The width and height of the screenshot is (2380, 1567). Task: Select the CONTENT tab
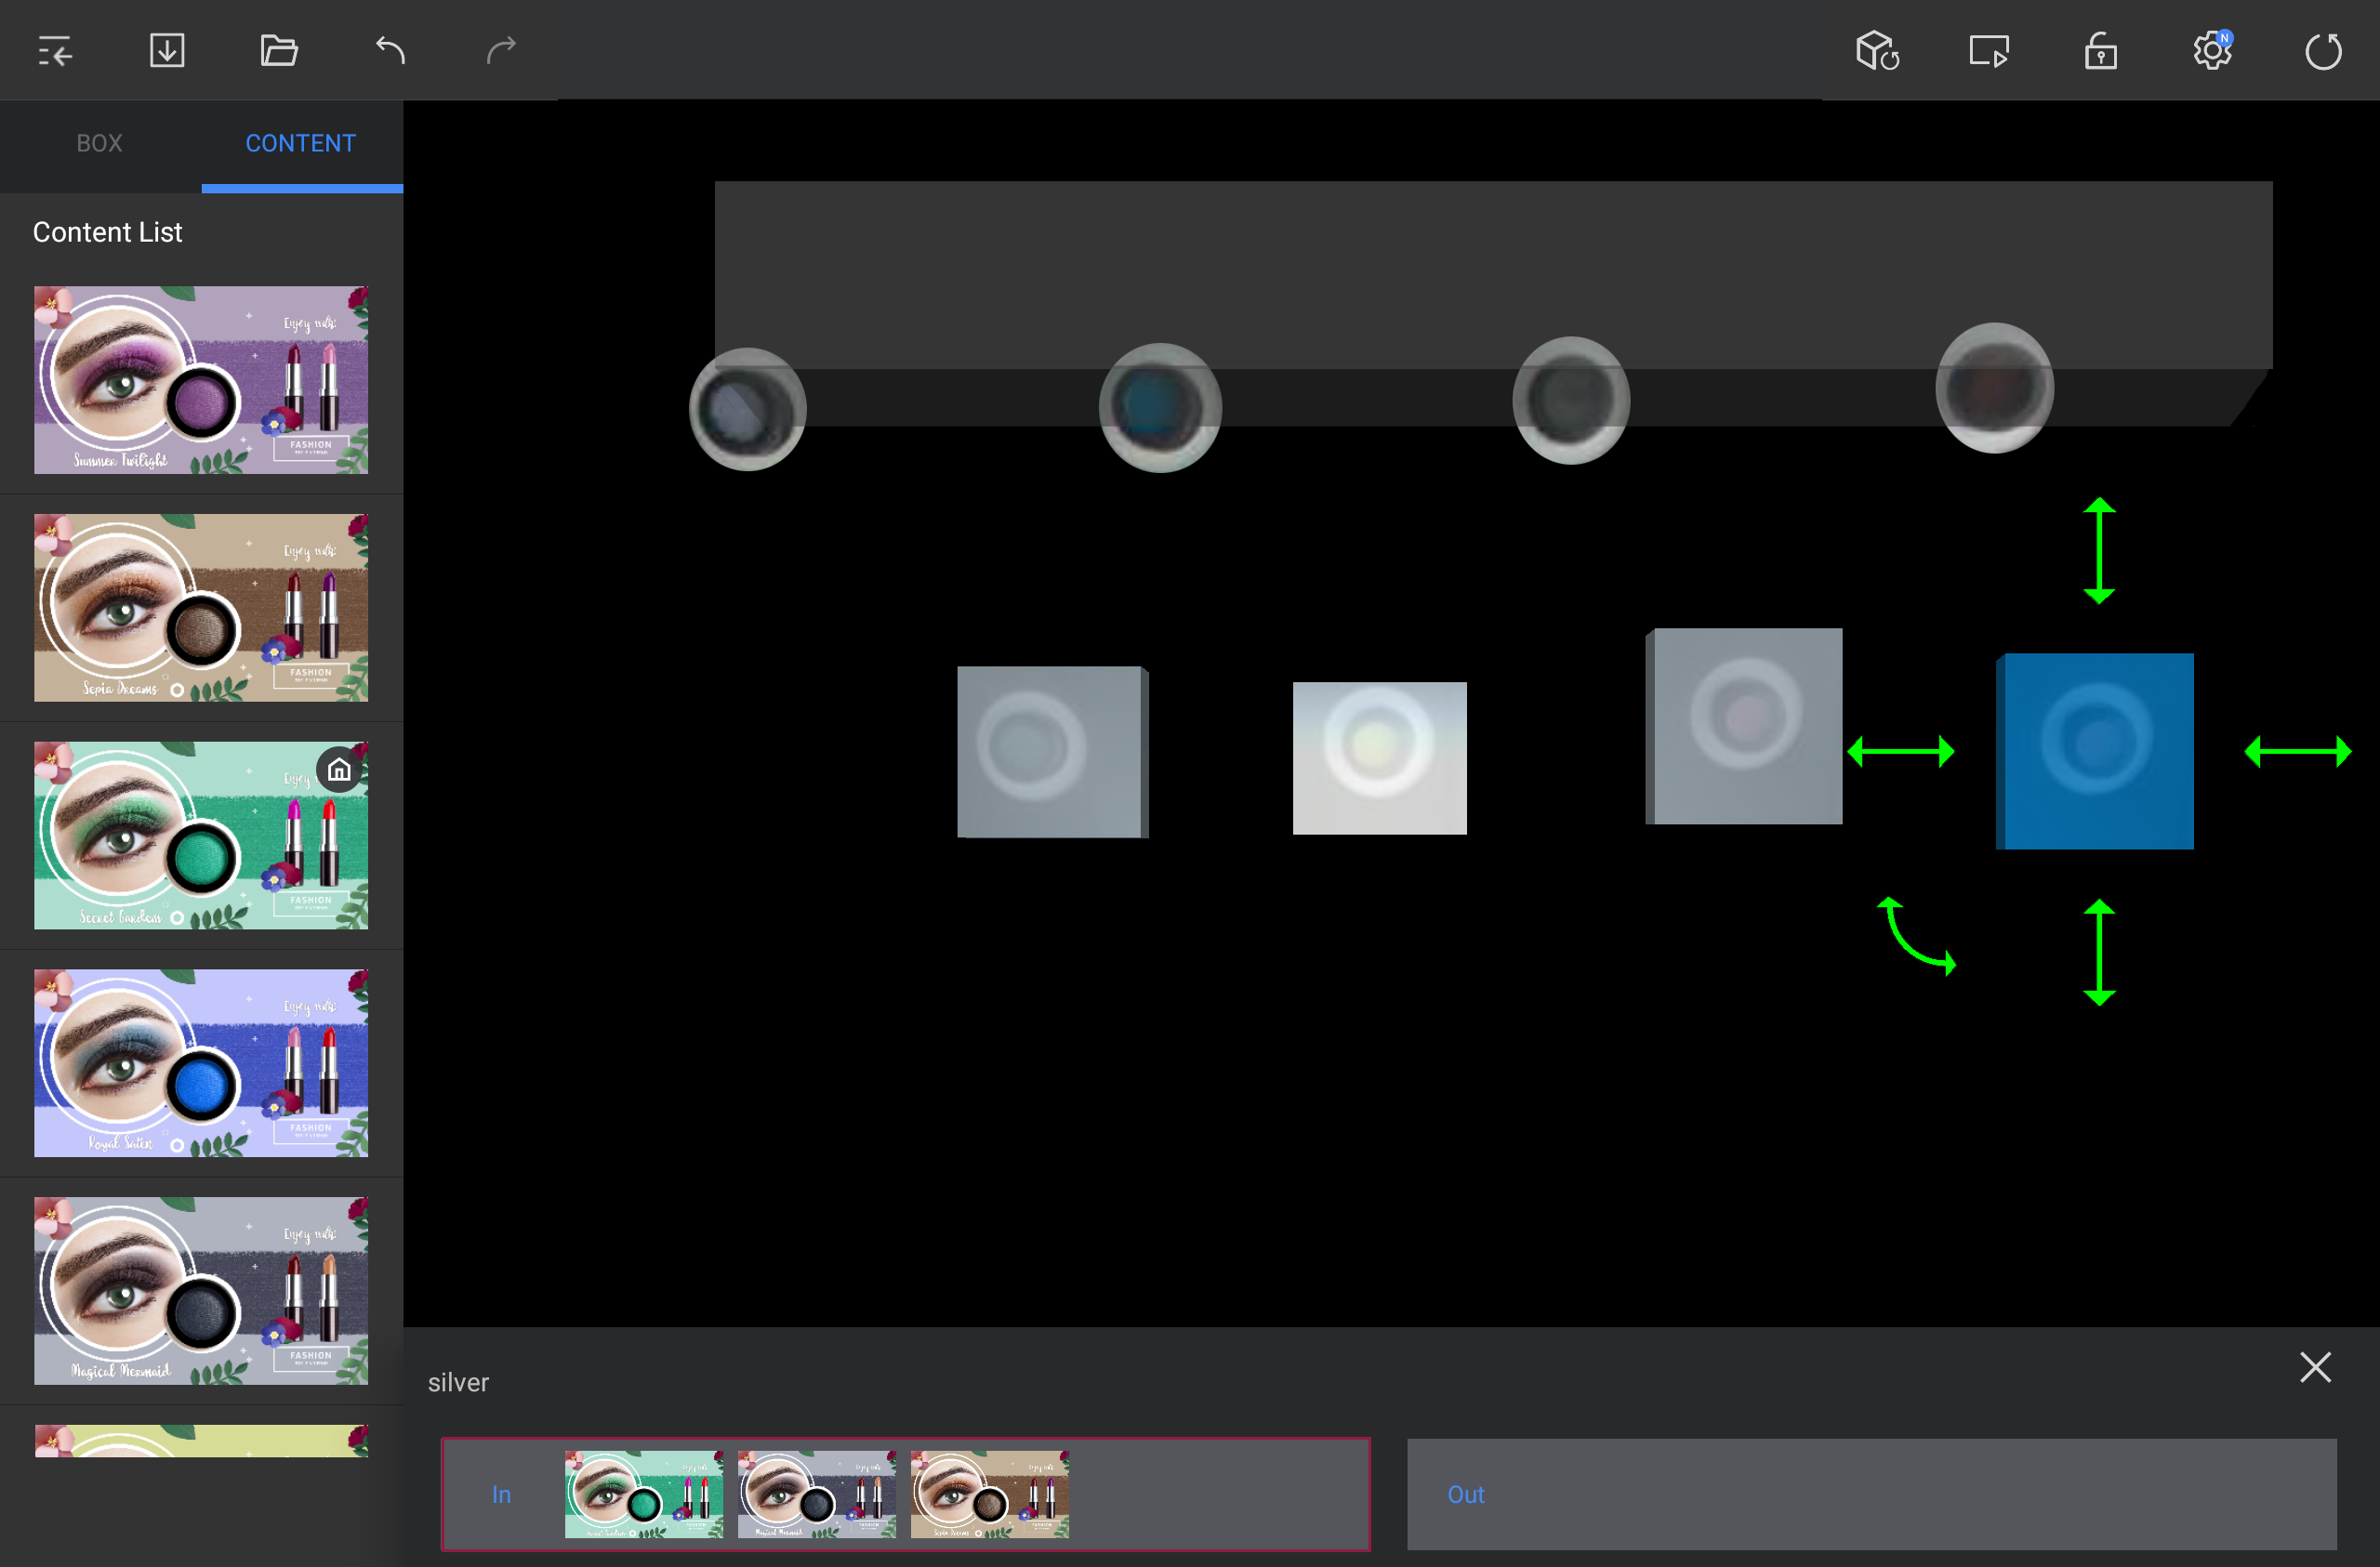pos(300,143)
